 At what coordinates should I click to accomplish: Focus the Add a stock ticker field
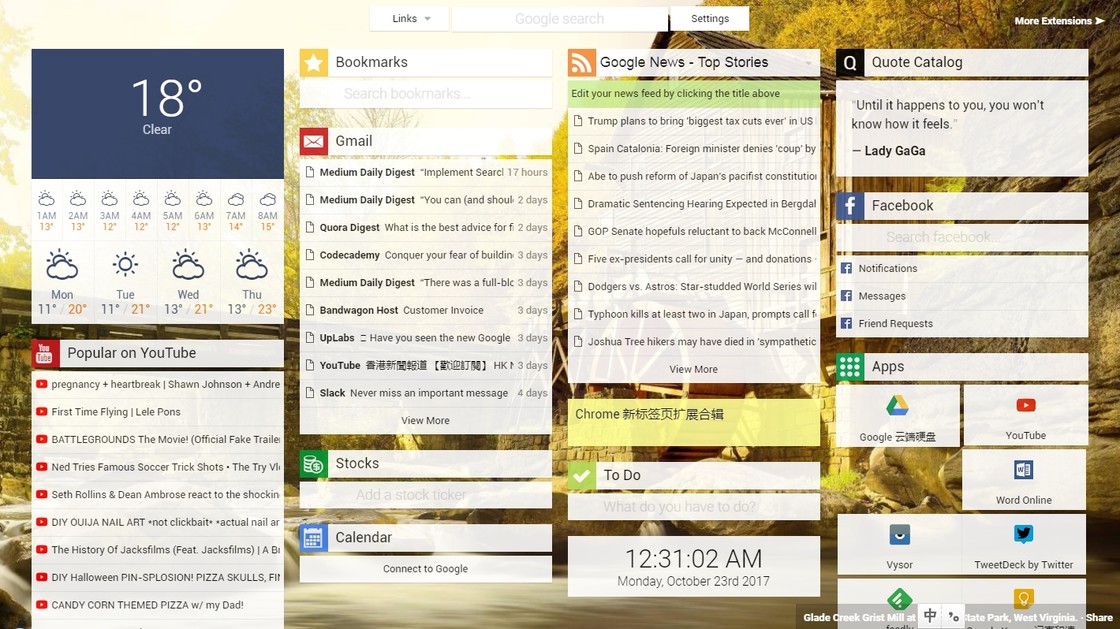[426, 495]
